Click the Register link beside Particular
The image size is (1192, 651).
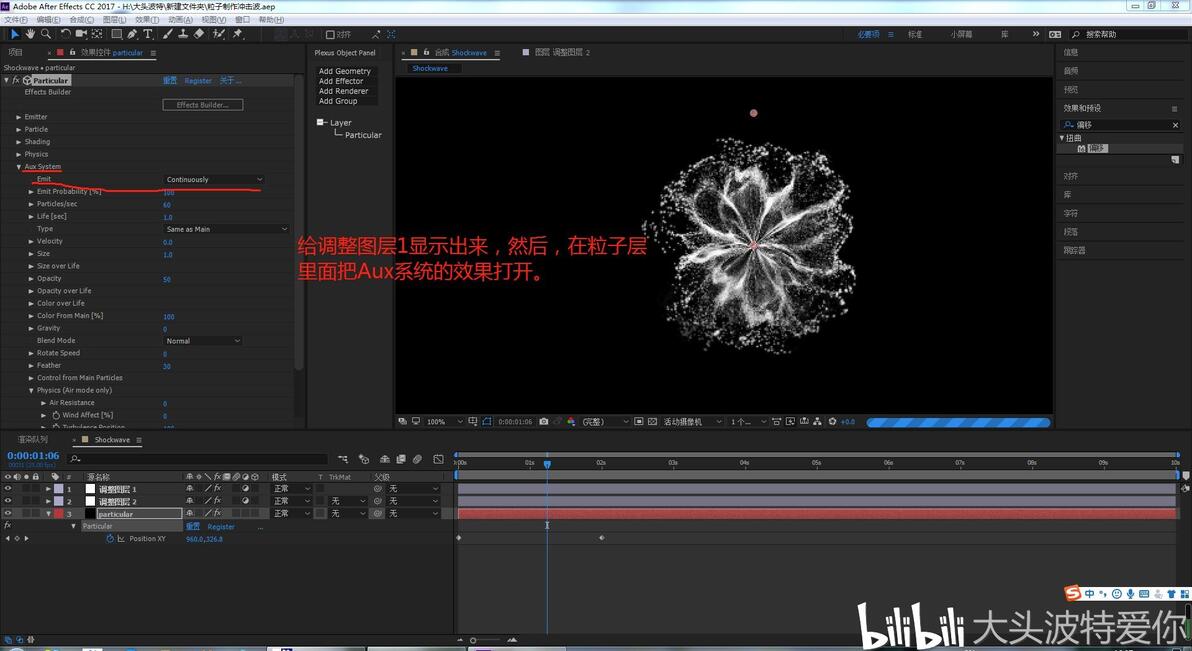pos(198,81)
